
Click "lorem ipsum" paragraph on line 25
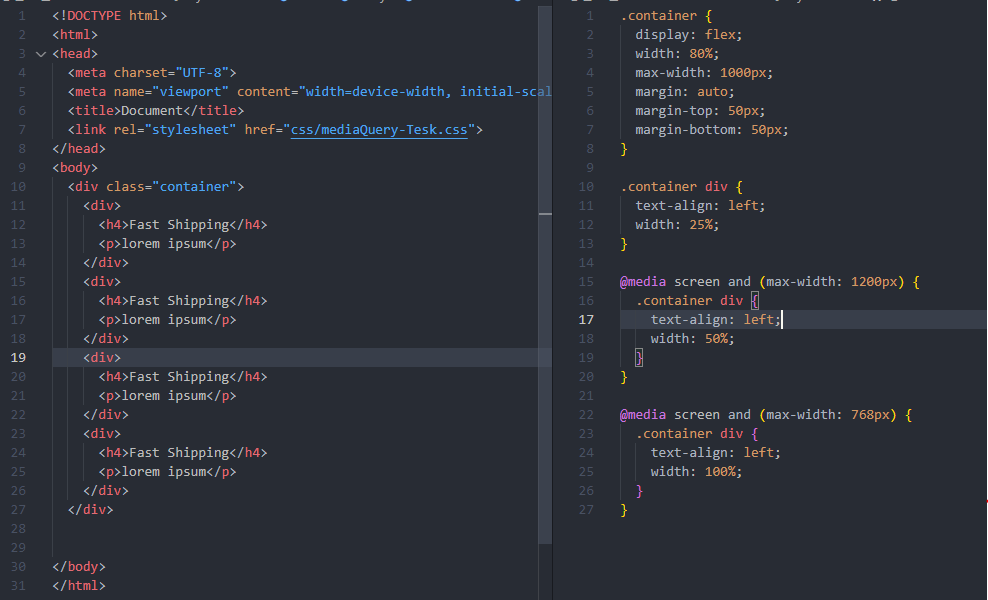pos(163,471)
